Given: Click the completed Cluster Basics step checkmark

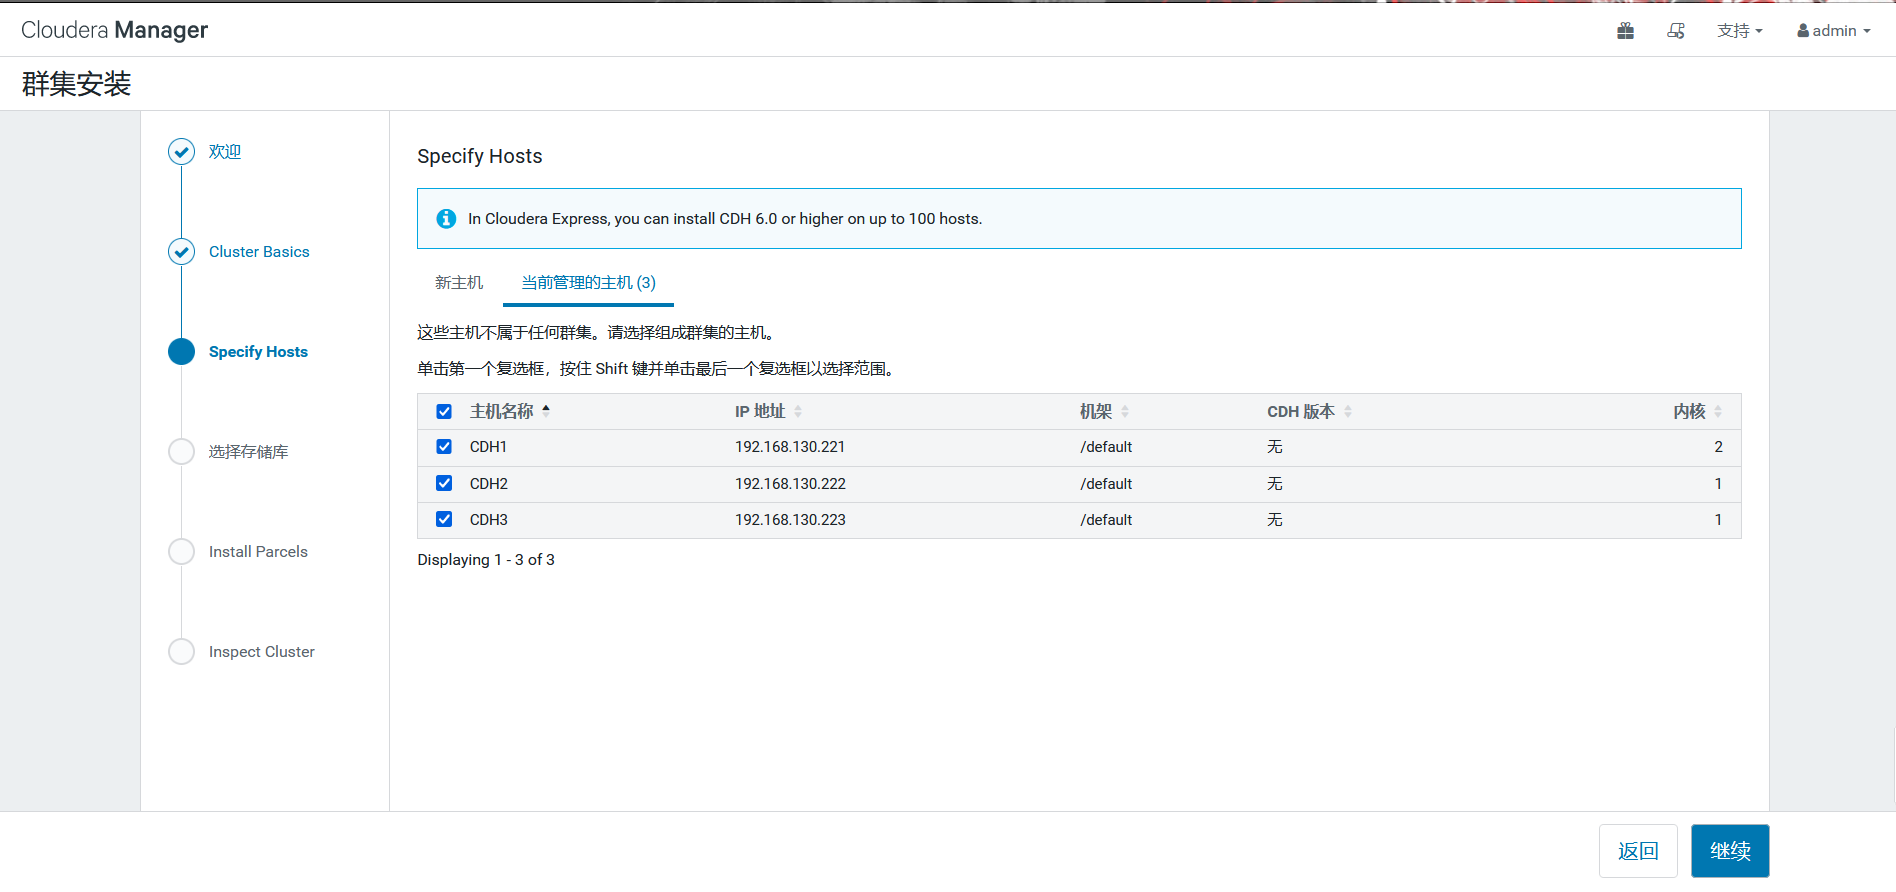Looking at the screenshot, I should (181, 252).
